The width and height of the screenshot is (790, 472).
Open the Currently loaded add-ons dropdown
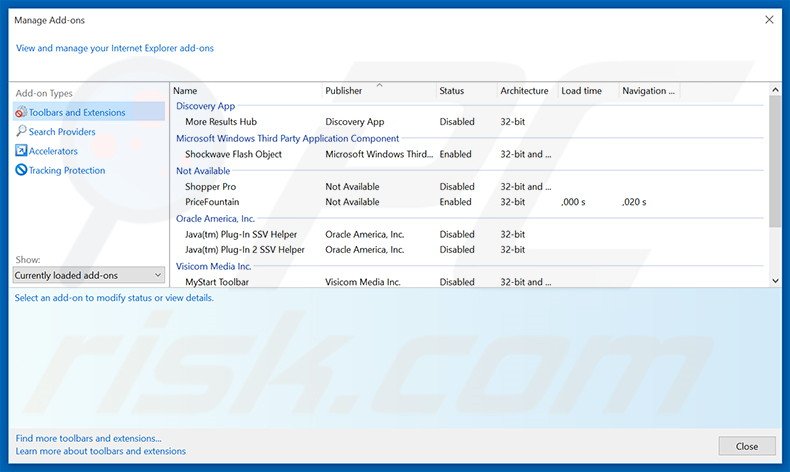89,275
